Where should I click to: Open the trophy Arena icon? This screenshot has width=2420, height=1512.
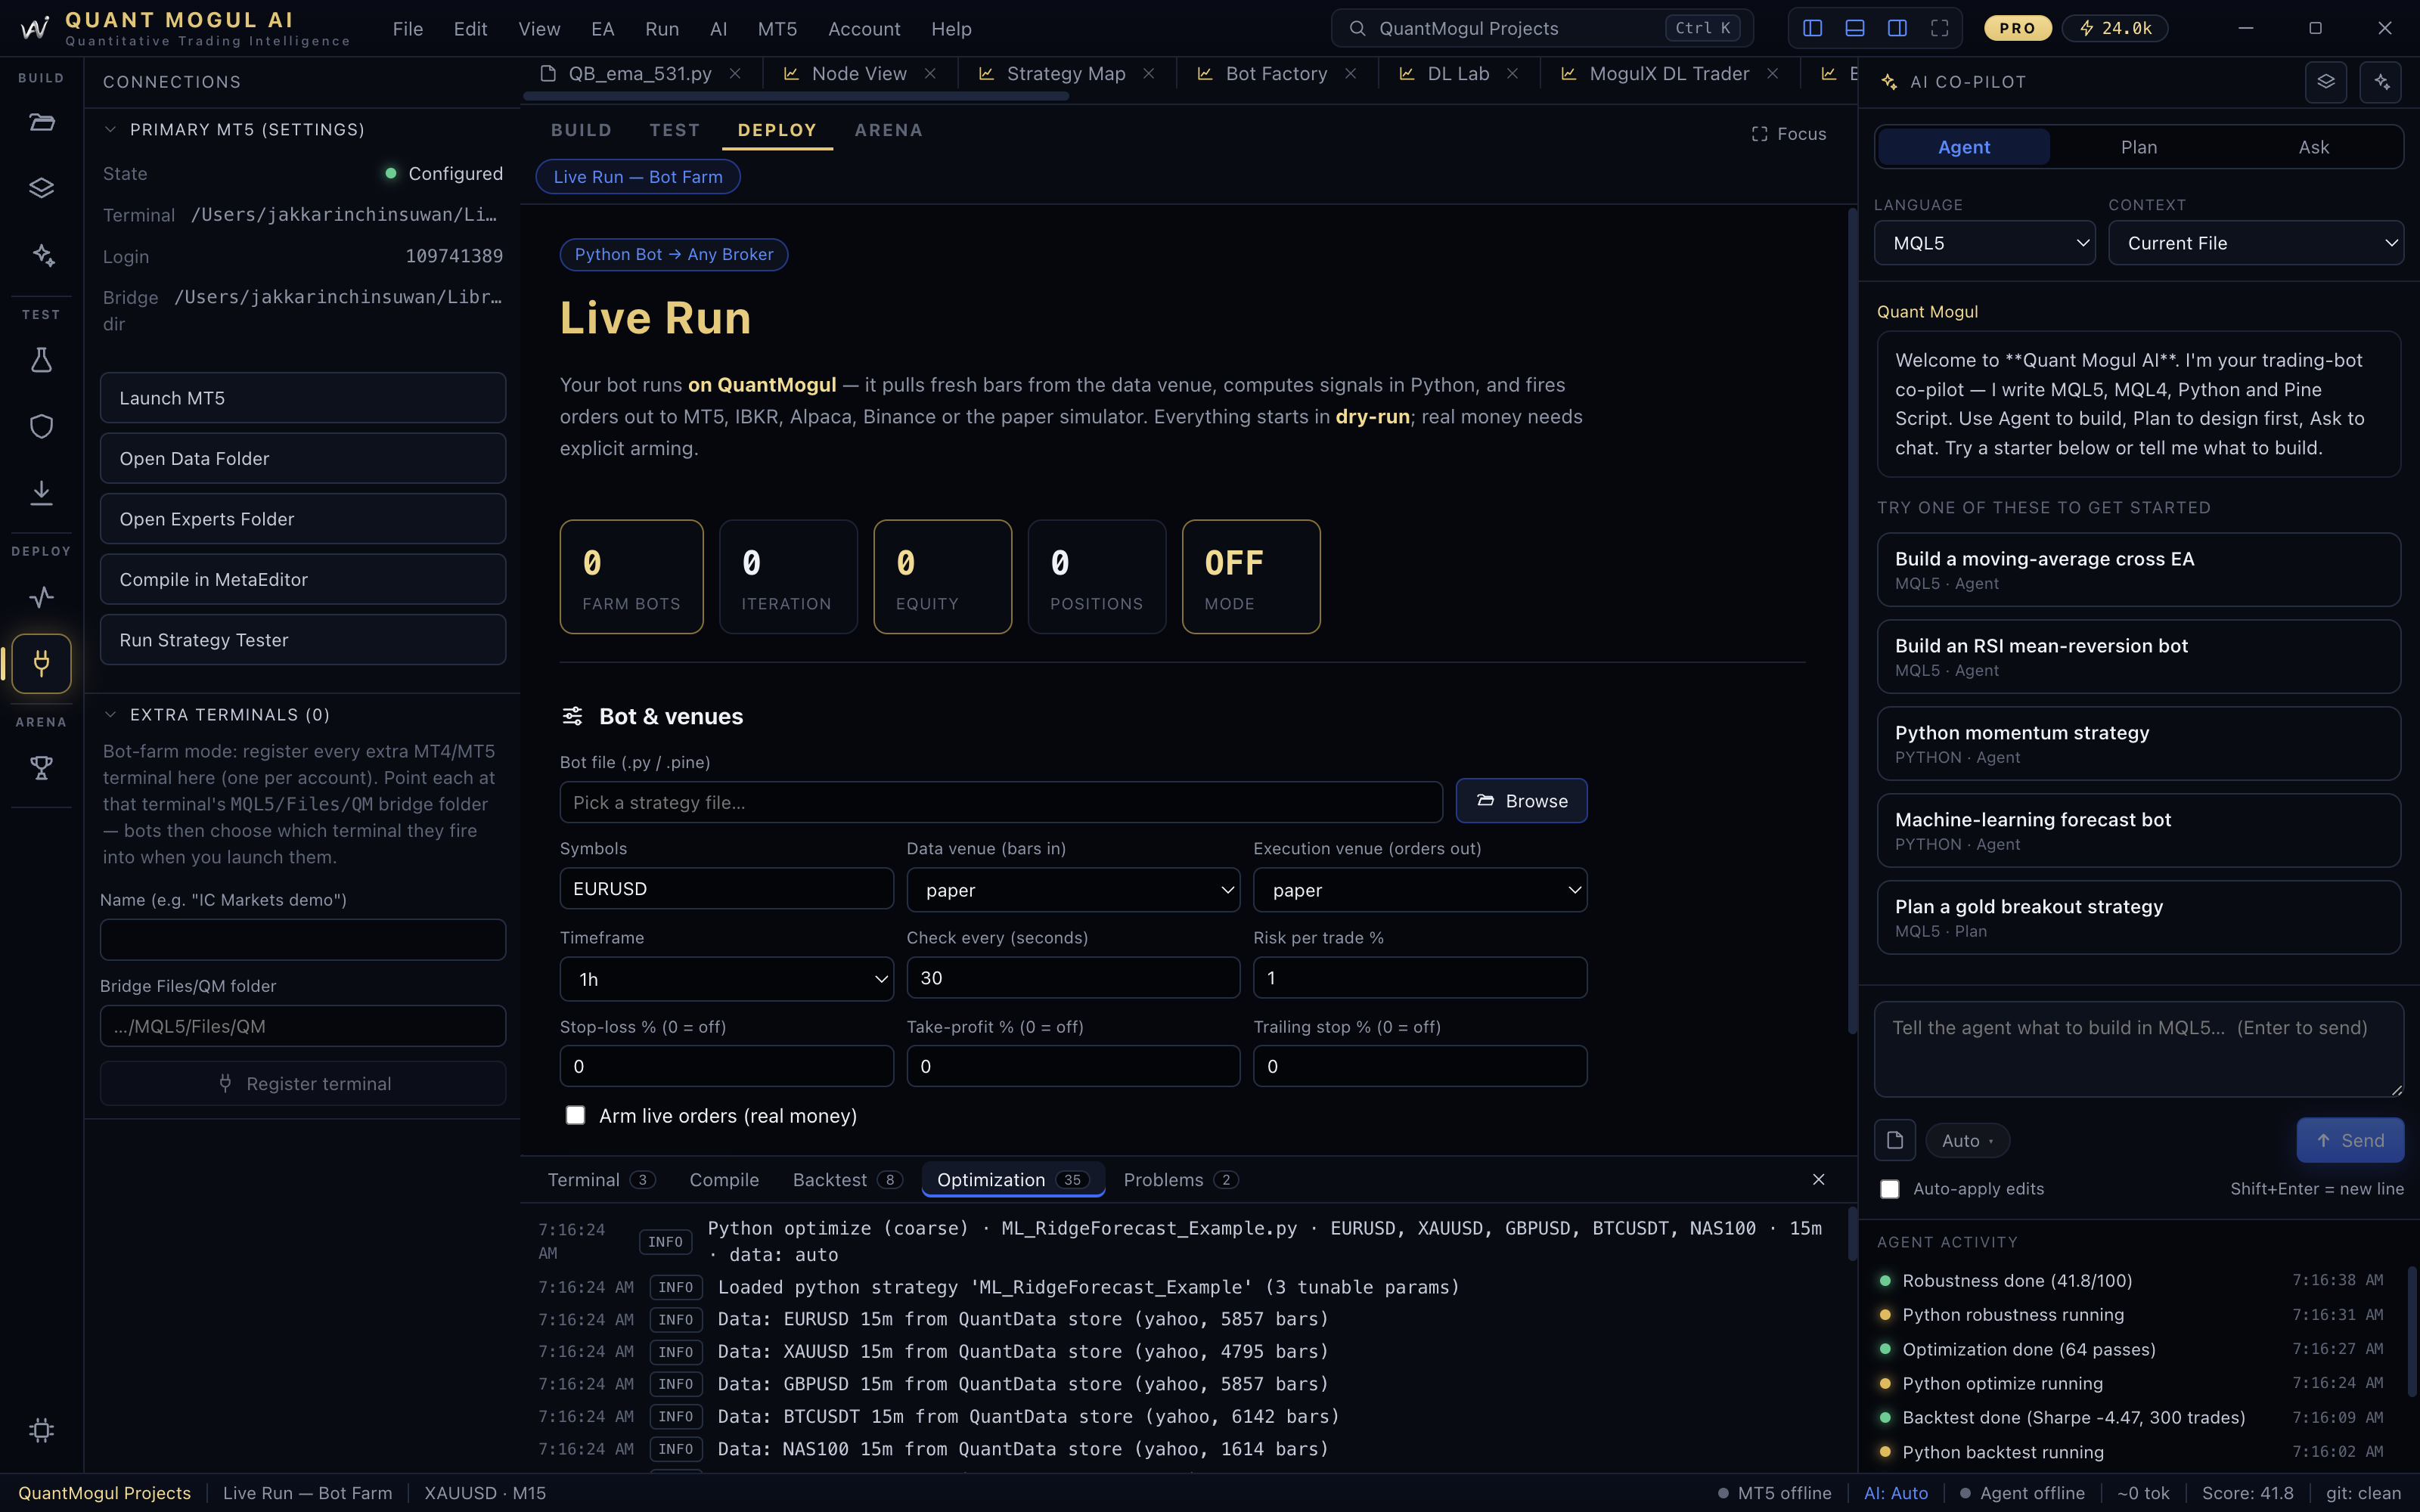click(41, 768)
